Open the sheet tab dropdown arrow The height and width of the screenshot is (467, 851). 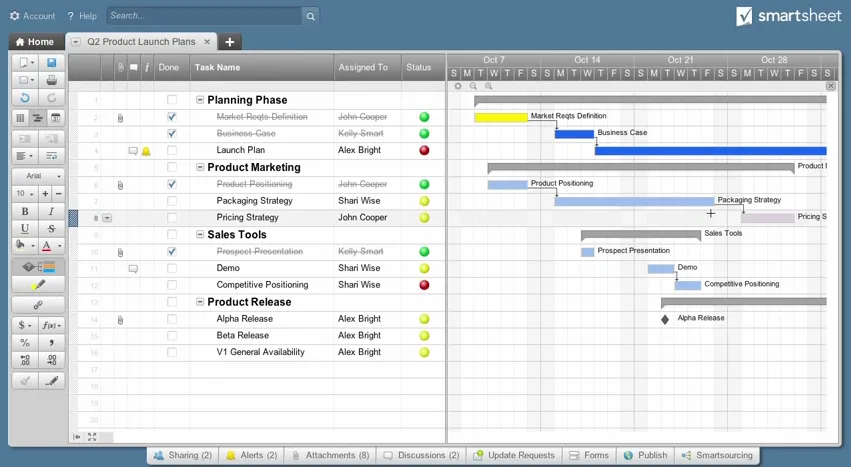(x=76, y=42)
